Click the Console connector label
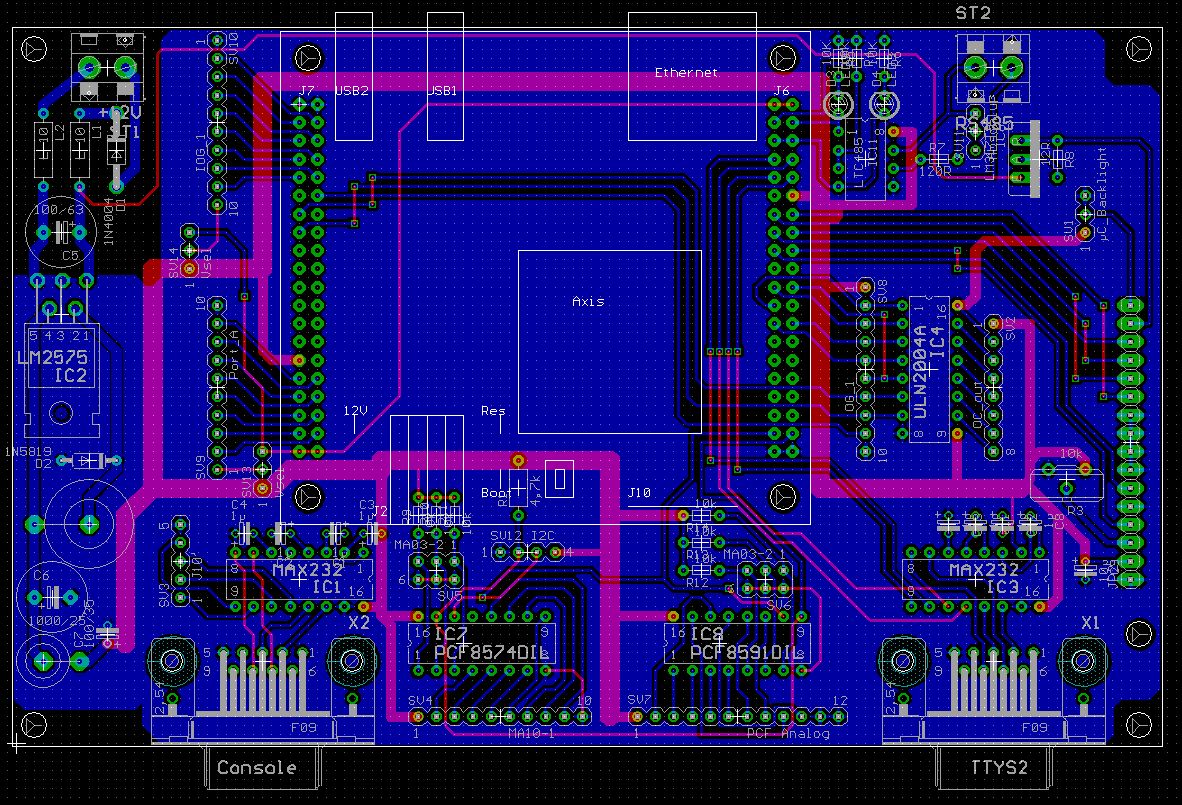The image size is (1182, 805). pos(256,767)
